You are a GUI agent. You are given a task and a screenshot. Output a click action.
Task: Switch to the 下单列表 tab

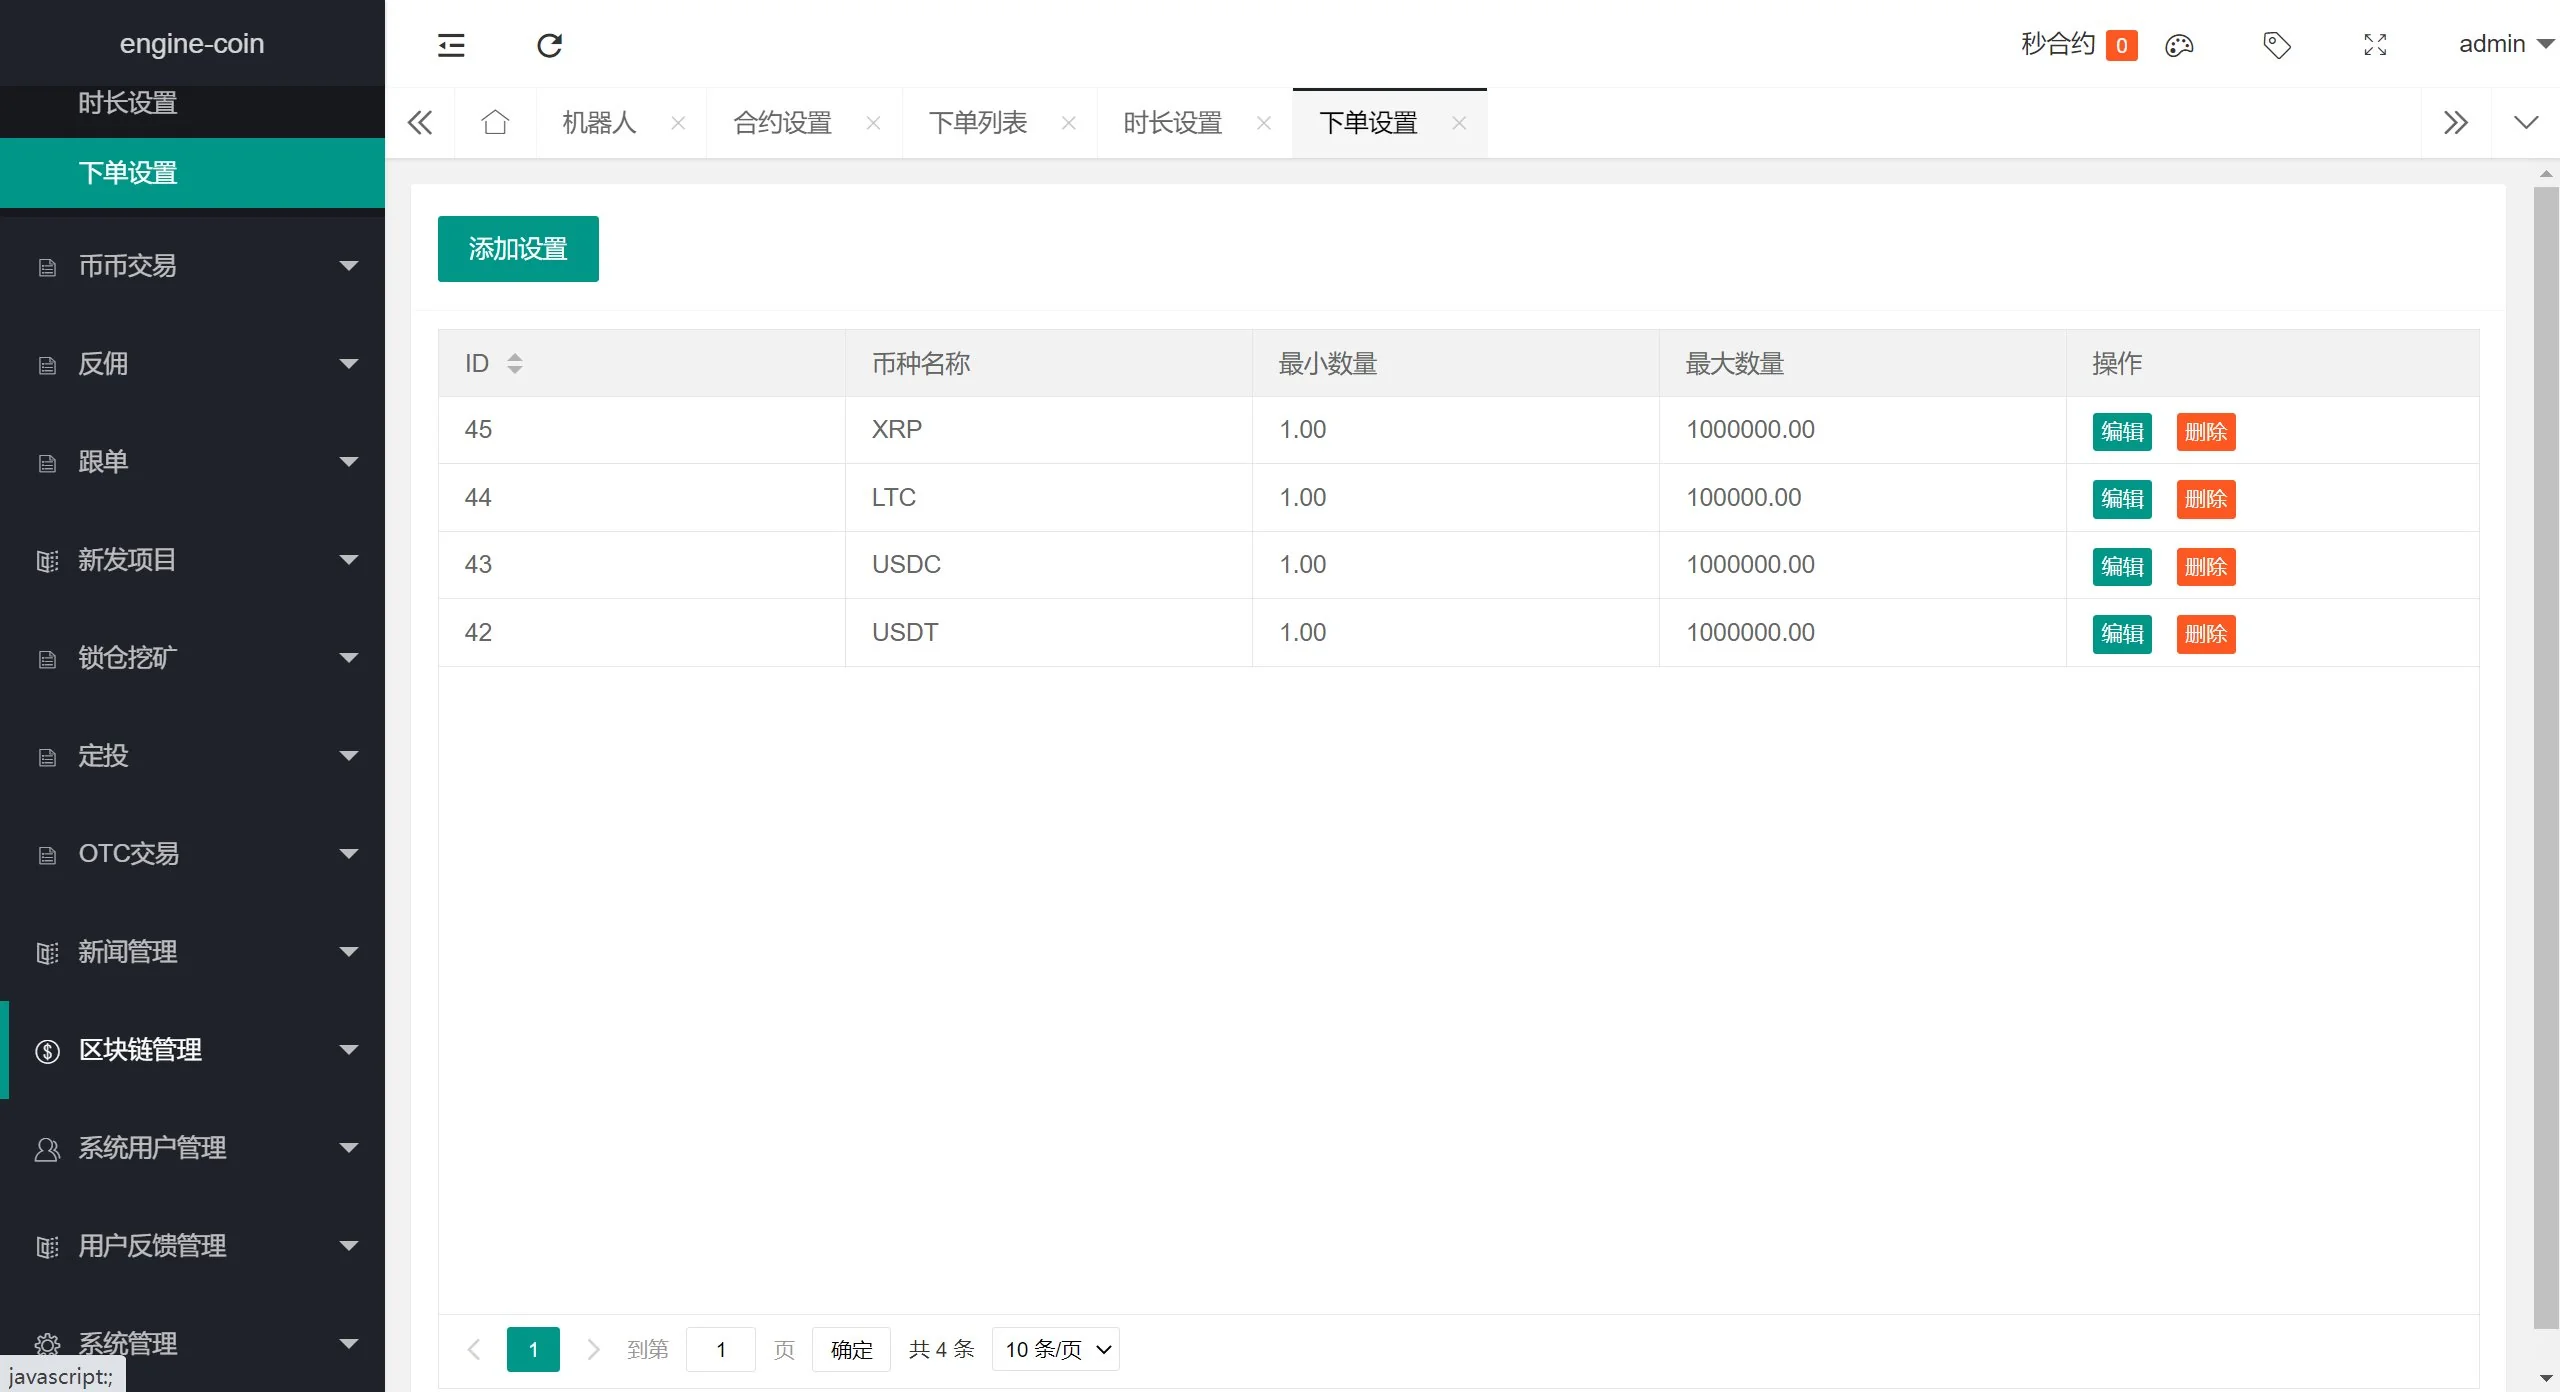(977, 123)
